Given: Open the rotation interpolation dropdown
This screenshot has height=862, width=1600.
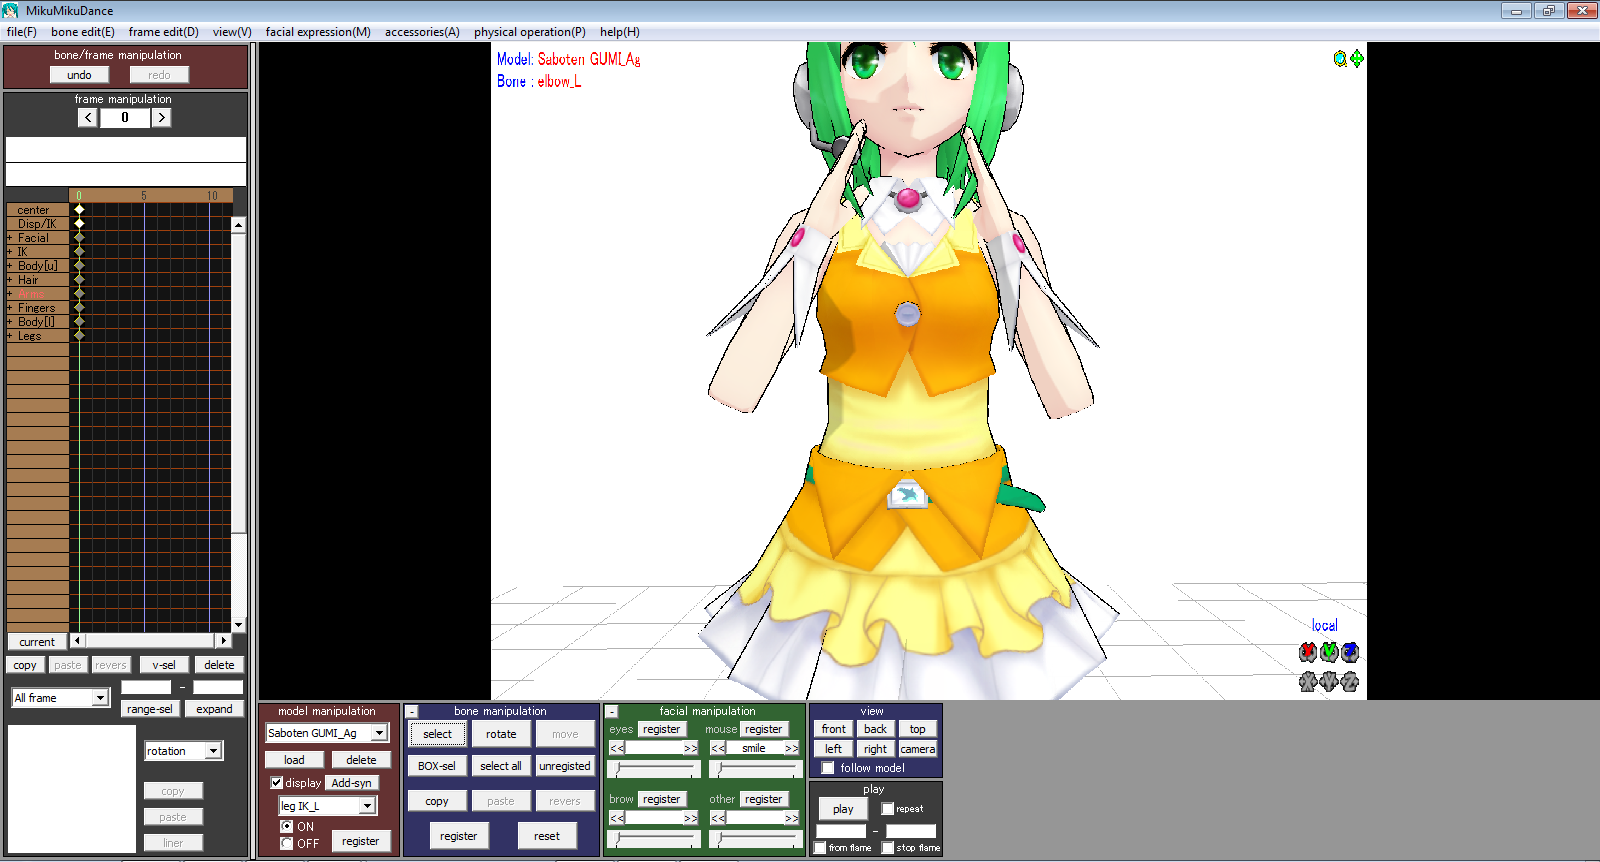Looking at the screenshot, I should point(213,751).
